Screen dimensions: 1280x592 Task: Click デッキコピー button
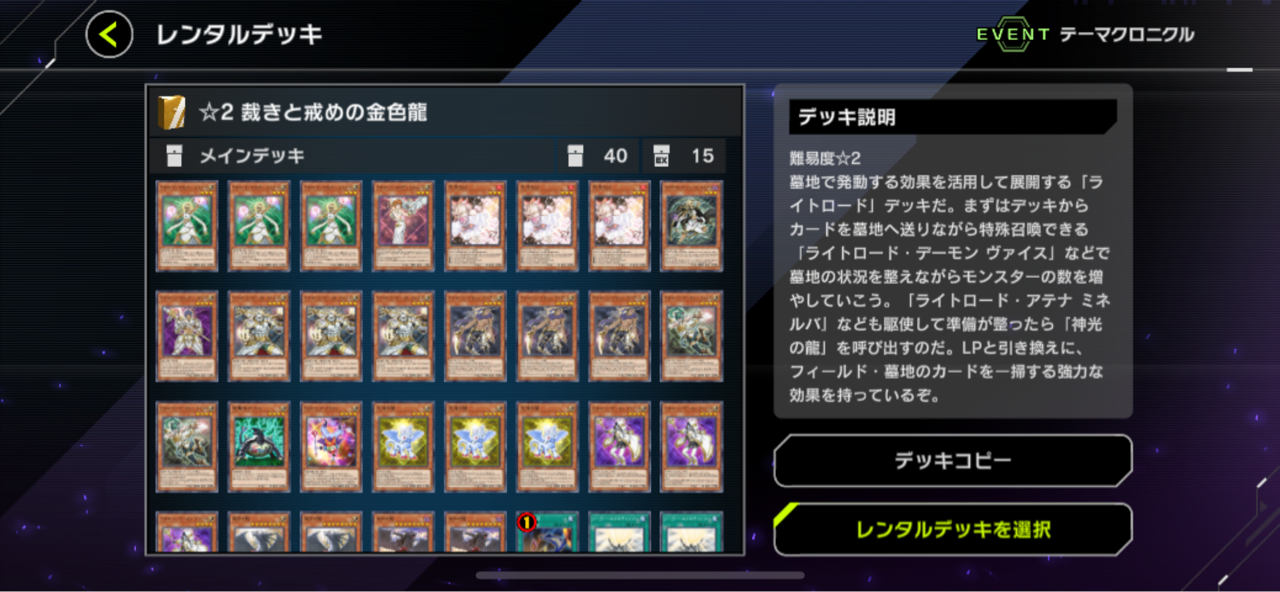953,461
